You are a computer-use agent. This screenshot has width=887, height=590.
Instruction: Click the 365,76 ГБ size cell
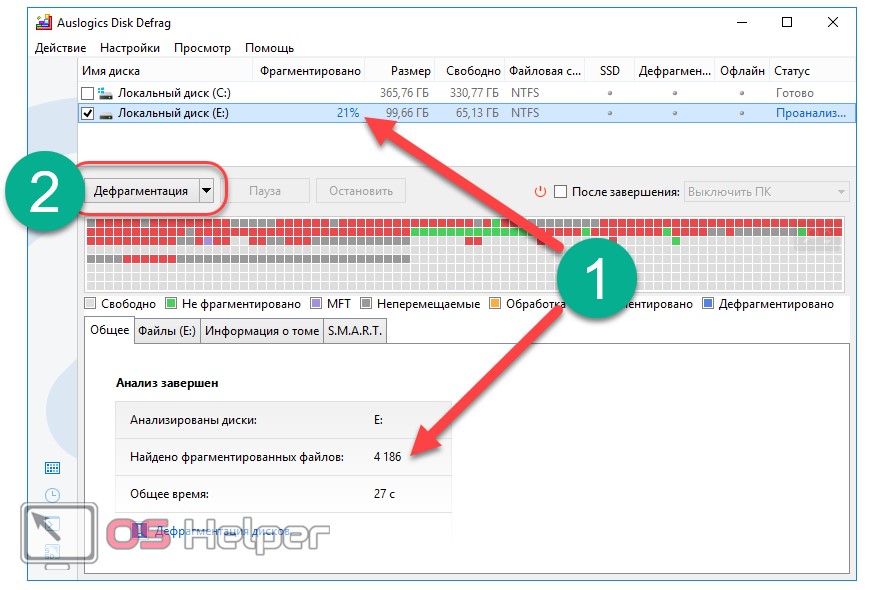pos(404,93)
